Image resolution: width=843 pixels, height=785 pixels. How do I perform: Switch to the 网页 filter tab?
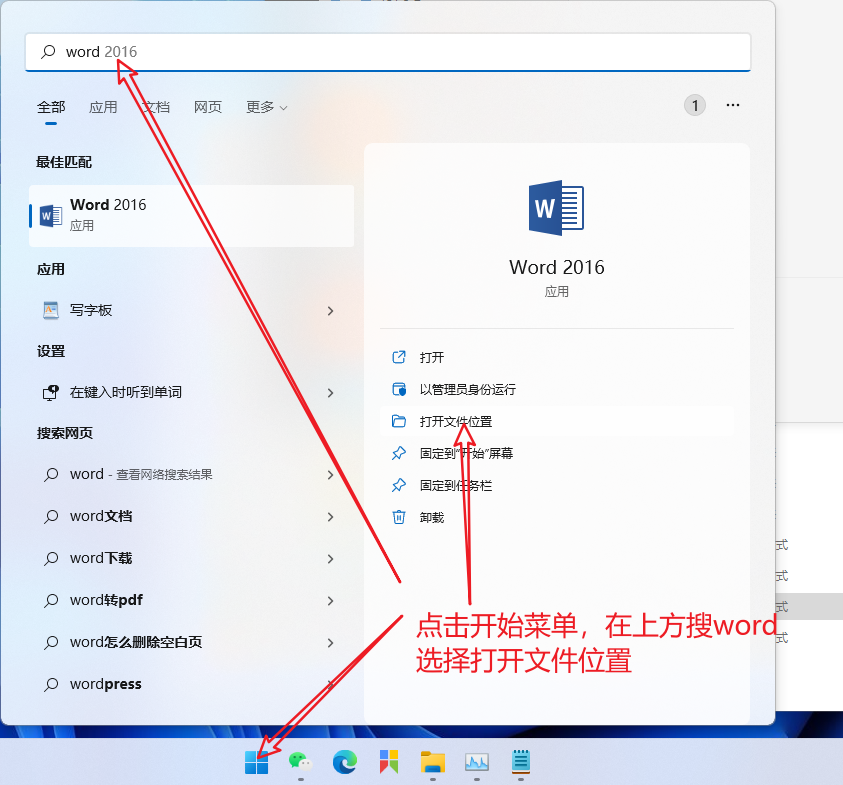pyautogui.click(x=208, y=107)
